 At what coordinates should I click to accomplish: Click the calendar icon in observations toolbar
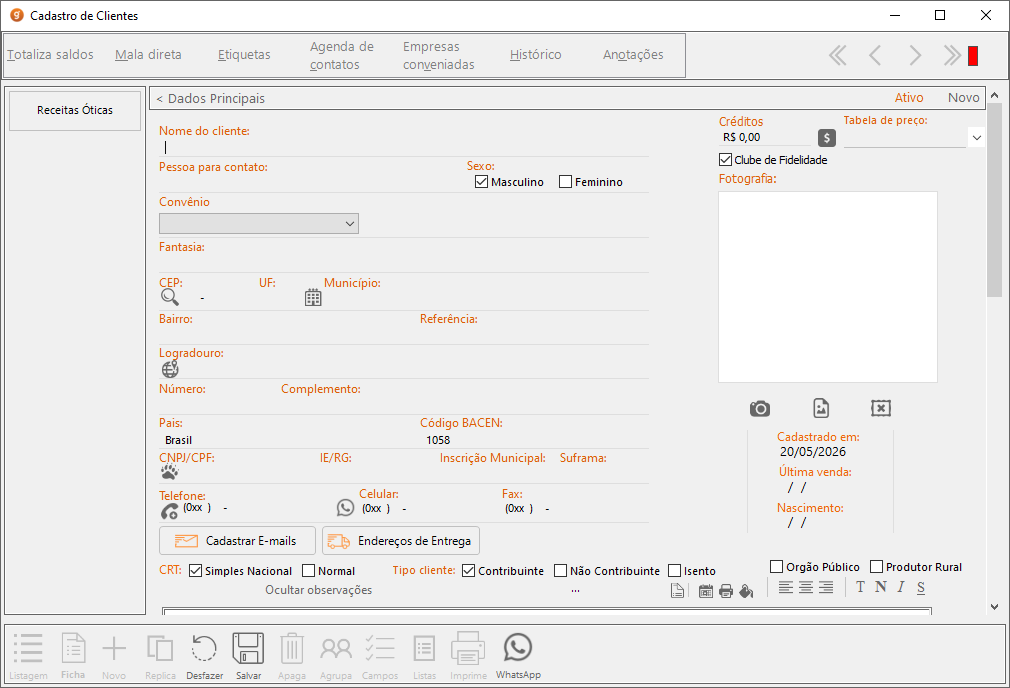tap(706, 591)
